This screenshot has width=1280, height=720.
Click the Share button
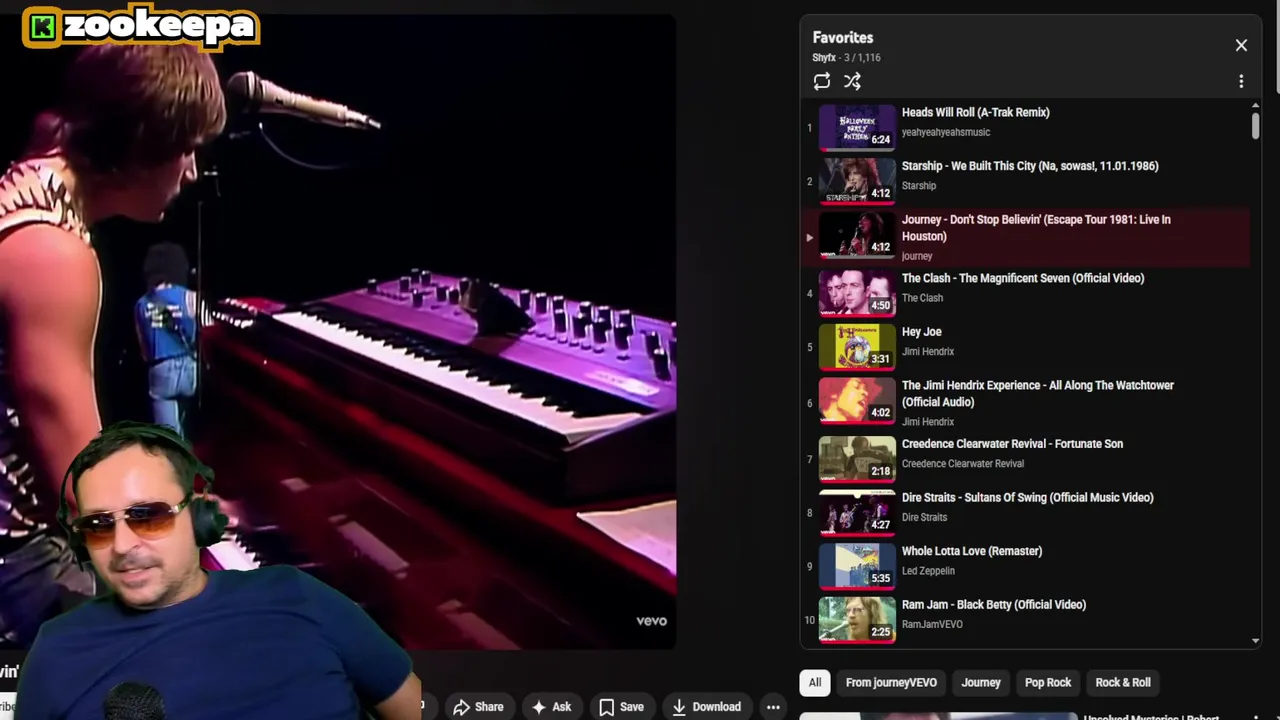coord(478,707)
